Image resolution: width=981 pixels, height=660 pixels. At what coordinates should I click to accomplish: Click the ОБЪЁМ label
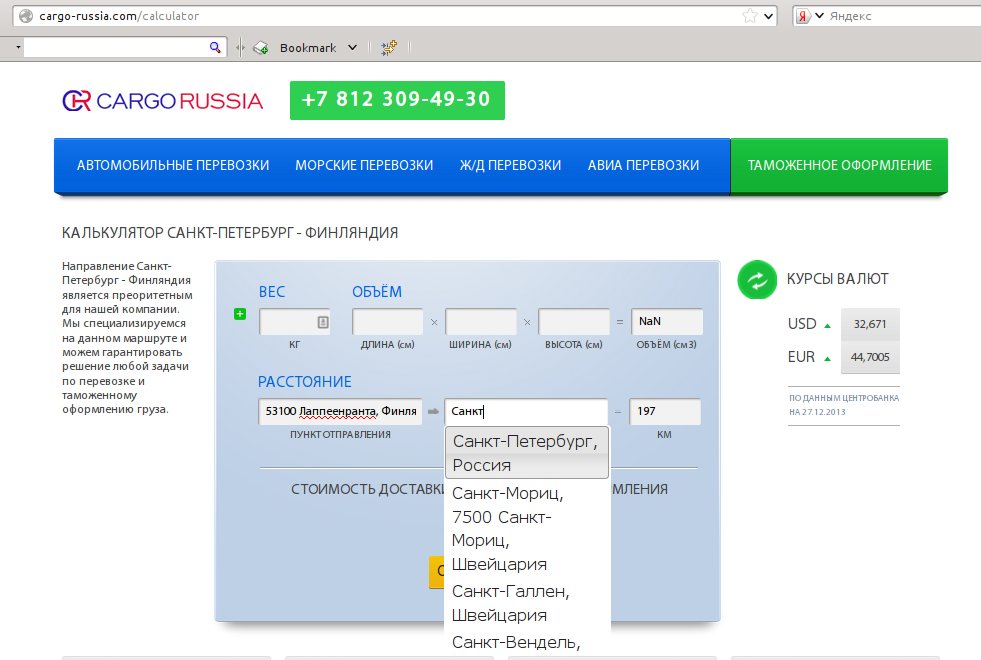377,292
